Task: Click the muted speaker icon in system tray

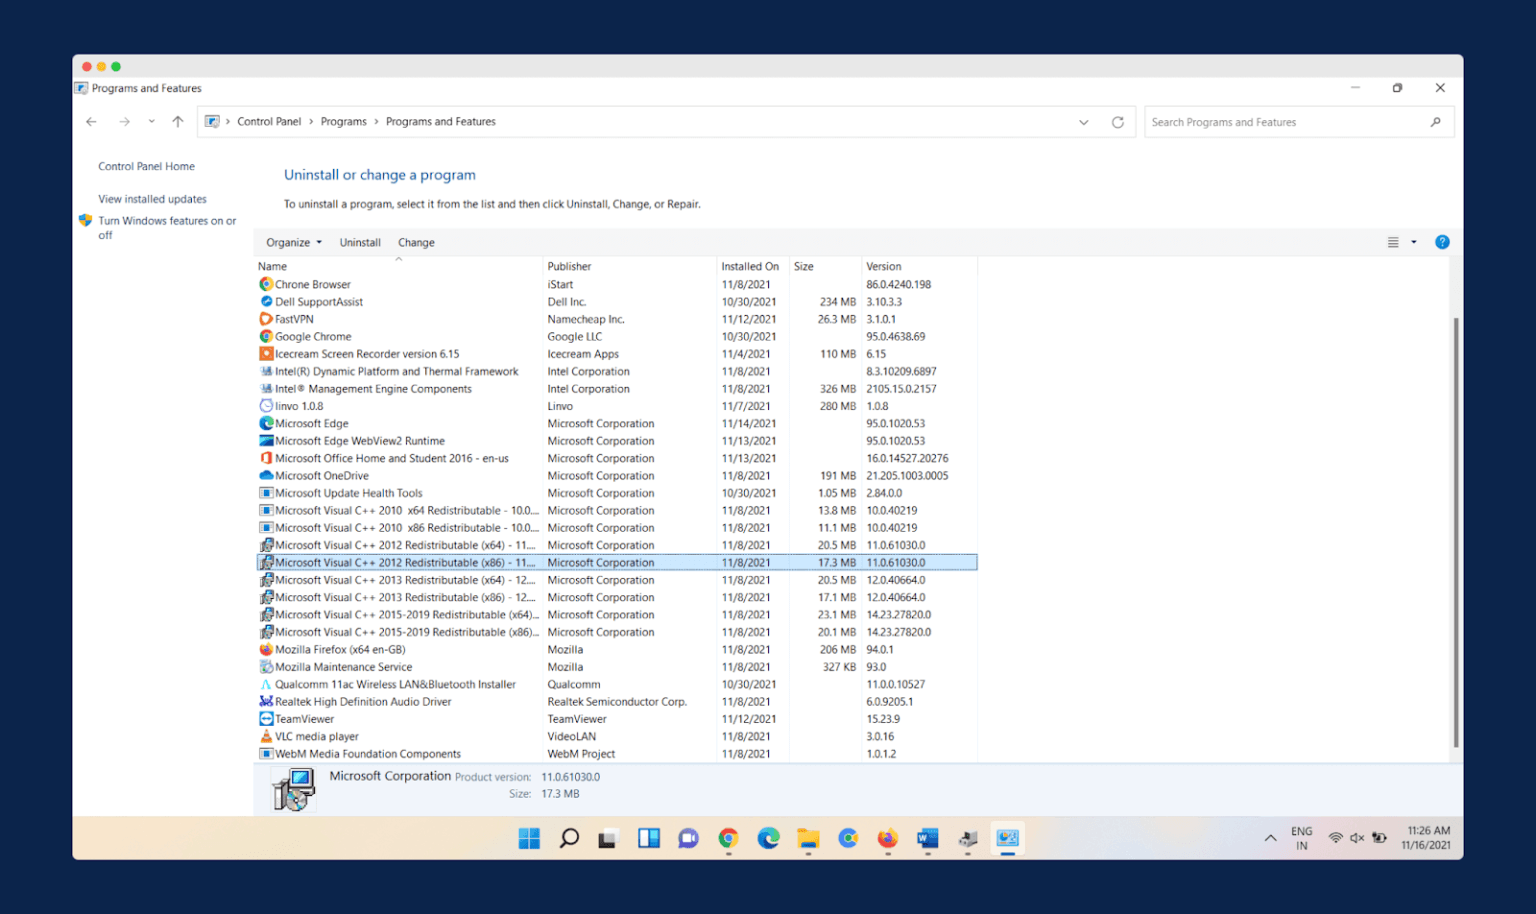Action: pyautogui.click(x=1356, y=838)
